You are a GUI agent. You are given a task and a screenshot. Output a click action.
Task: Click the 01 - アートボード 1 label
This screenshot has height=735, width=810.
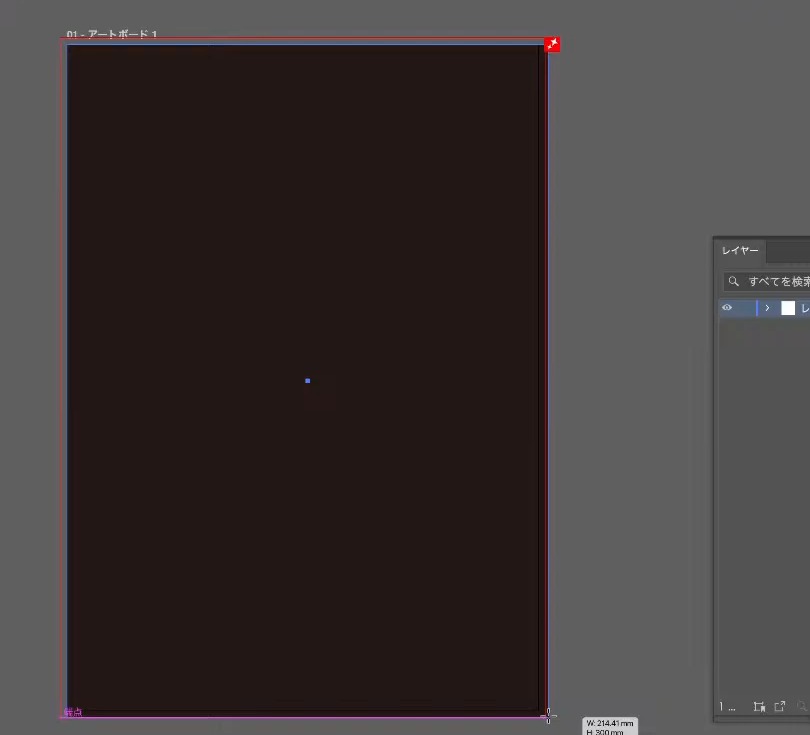[112, 34]
